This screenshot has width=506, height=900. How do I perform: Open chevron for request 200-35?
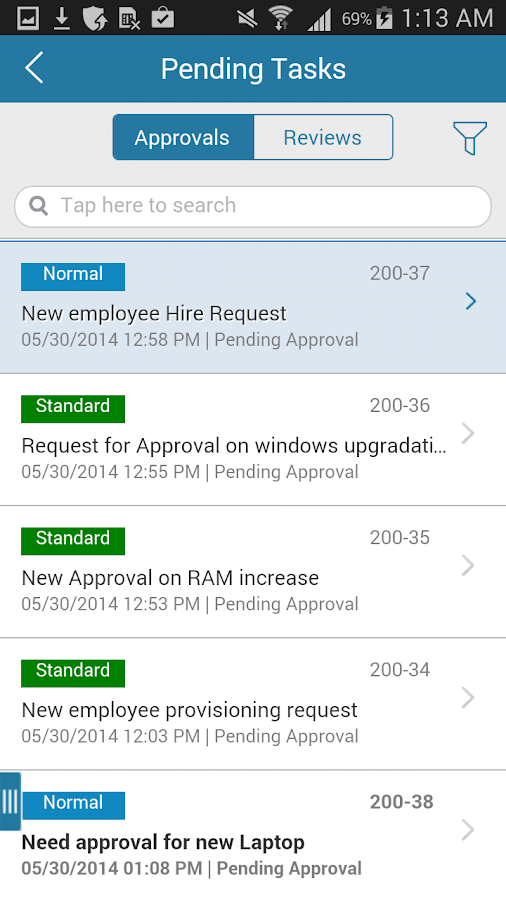coord(468,565)
